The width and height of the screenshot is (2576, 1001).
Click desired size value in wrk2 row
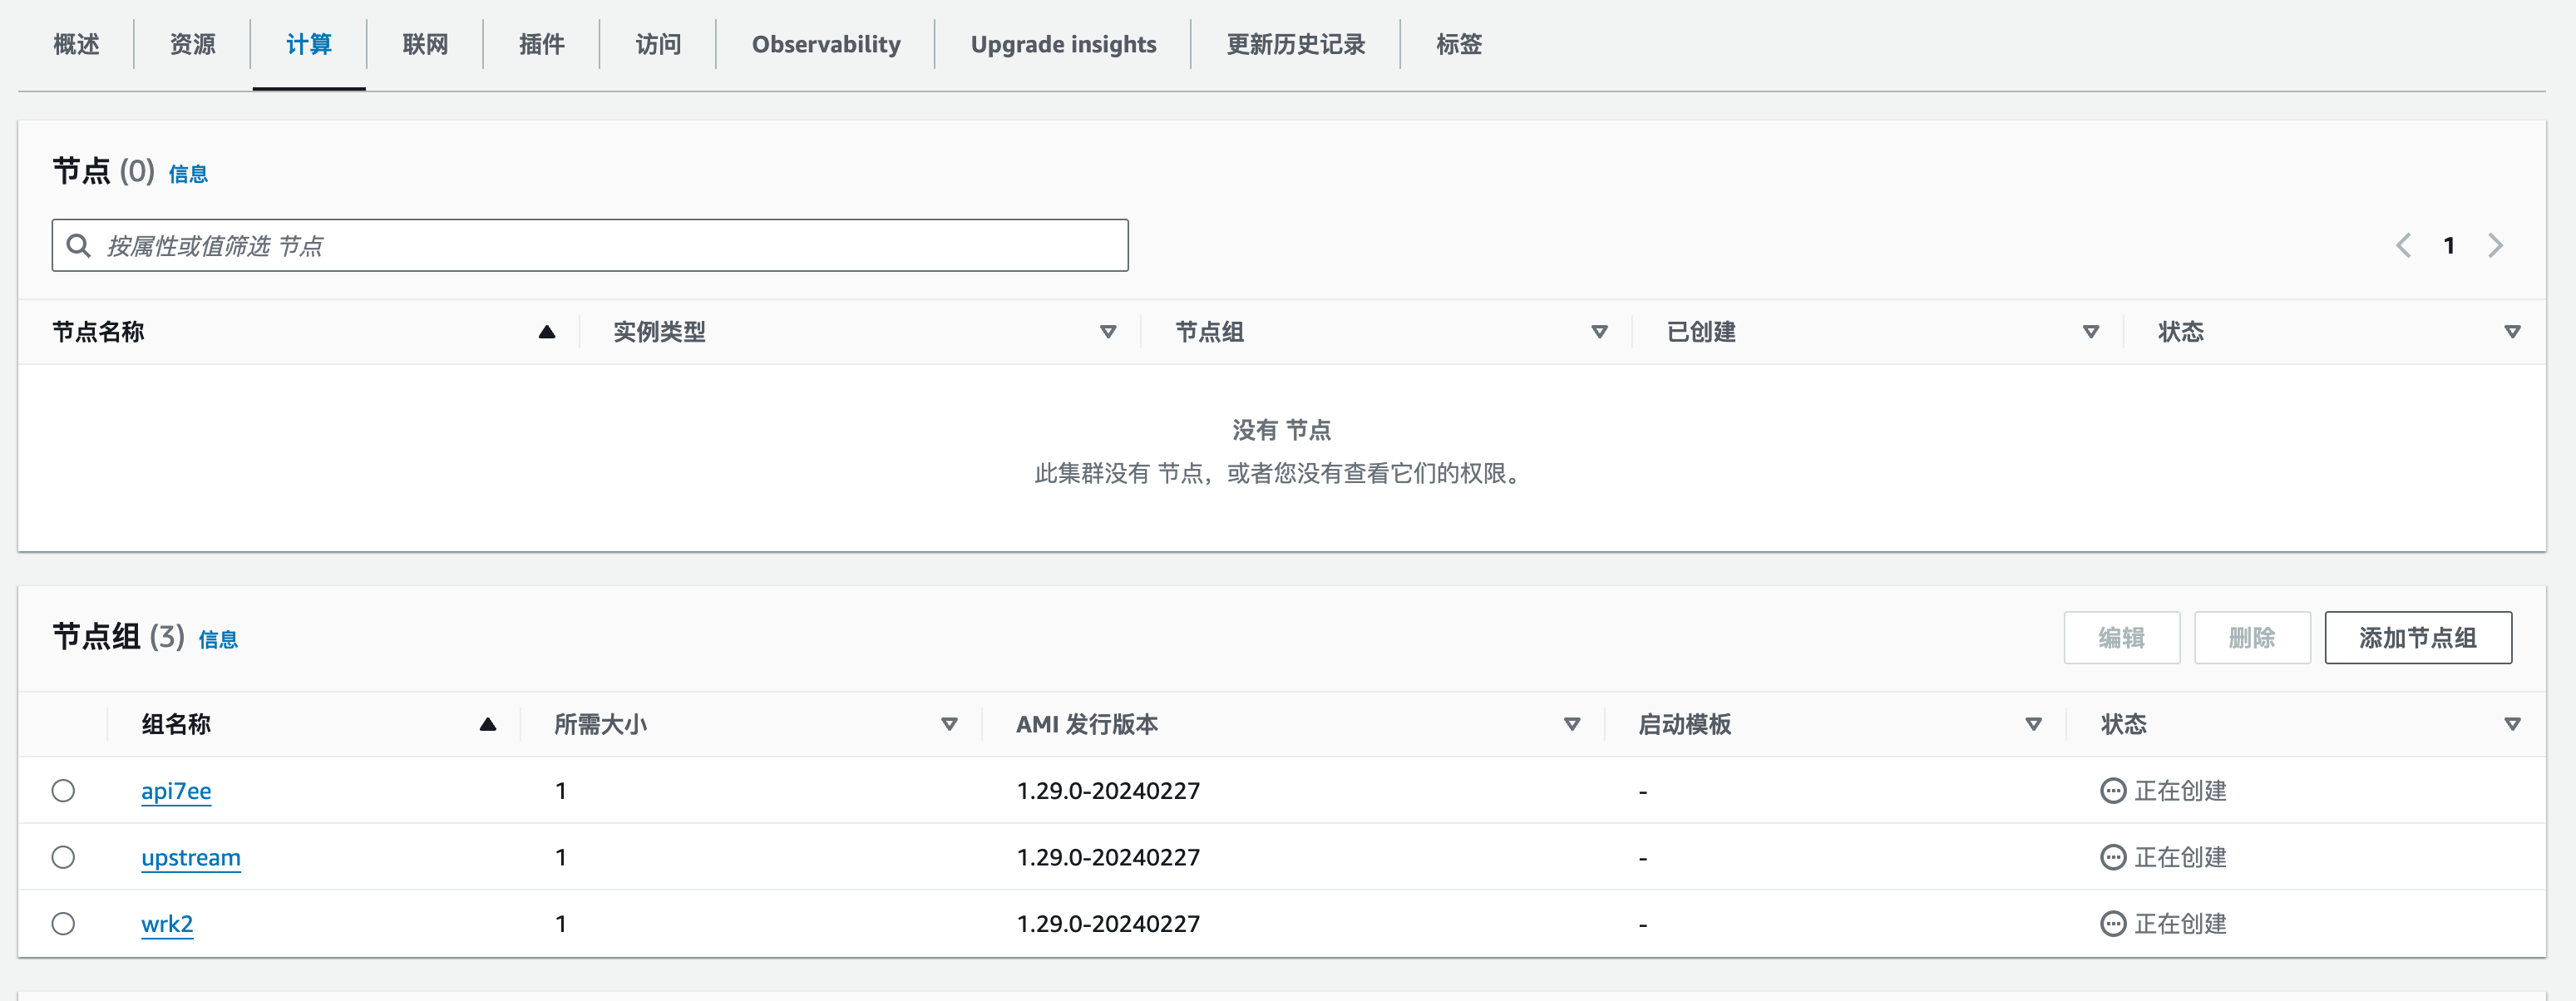click(561, 924)
